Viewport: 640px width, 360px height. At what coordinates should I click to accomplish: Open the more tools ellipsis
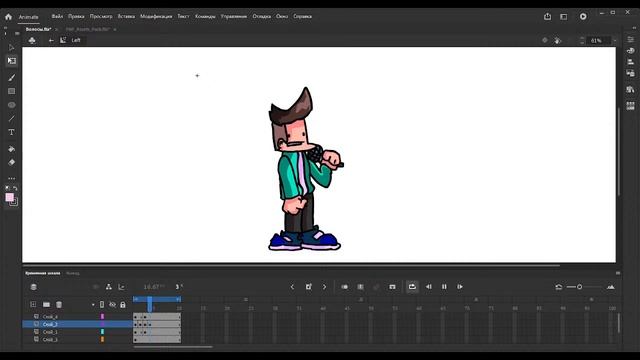point(11,178)
